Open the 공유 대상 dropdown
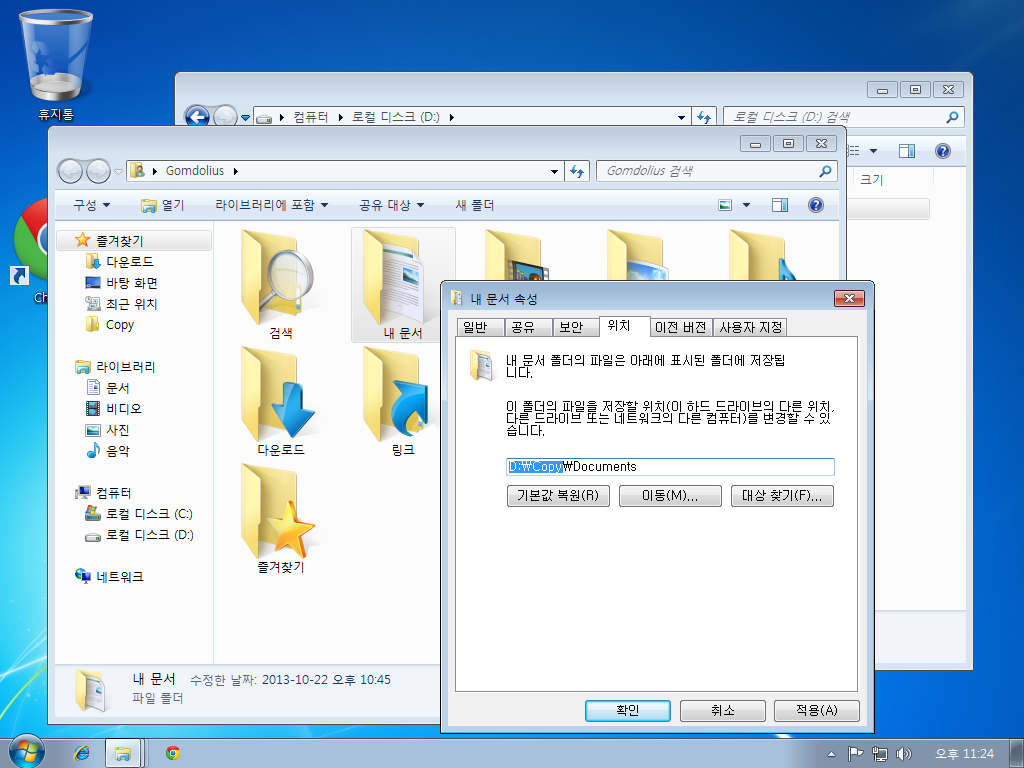This screenshot has width=1024, height=768. coord(391,205)
